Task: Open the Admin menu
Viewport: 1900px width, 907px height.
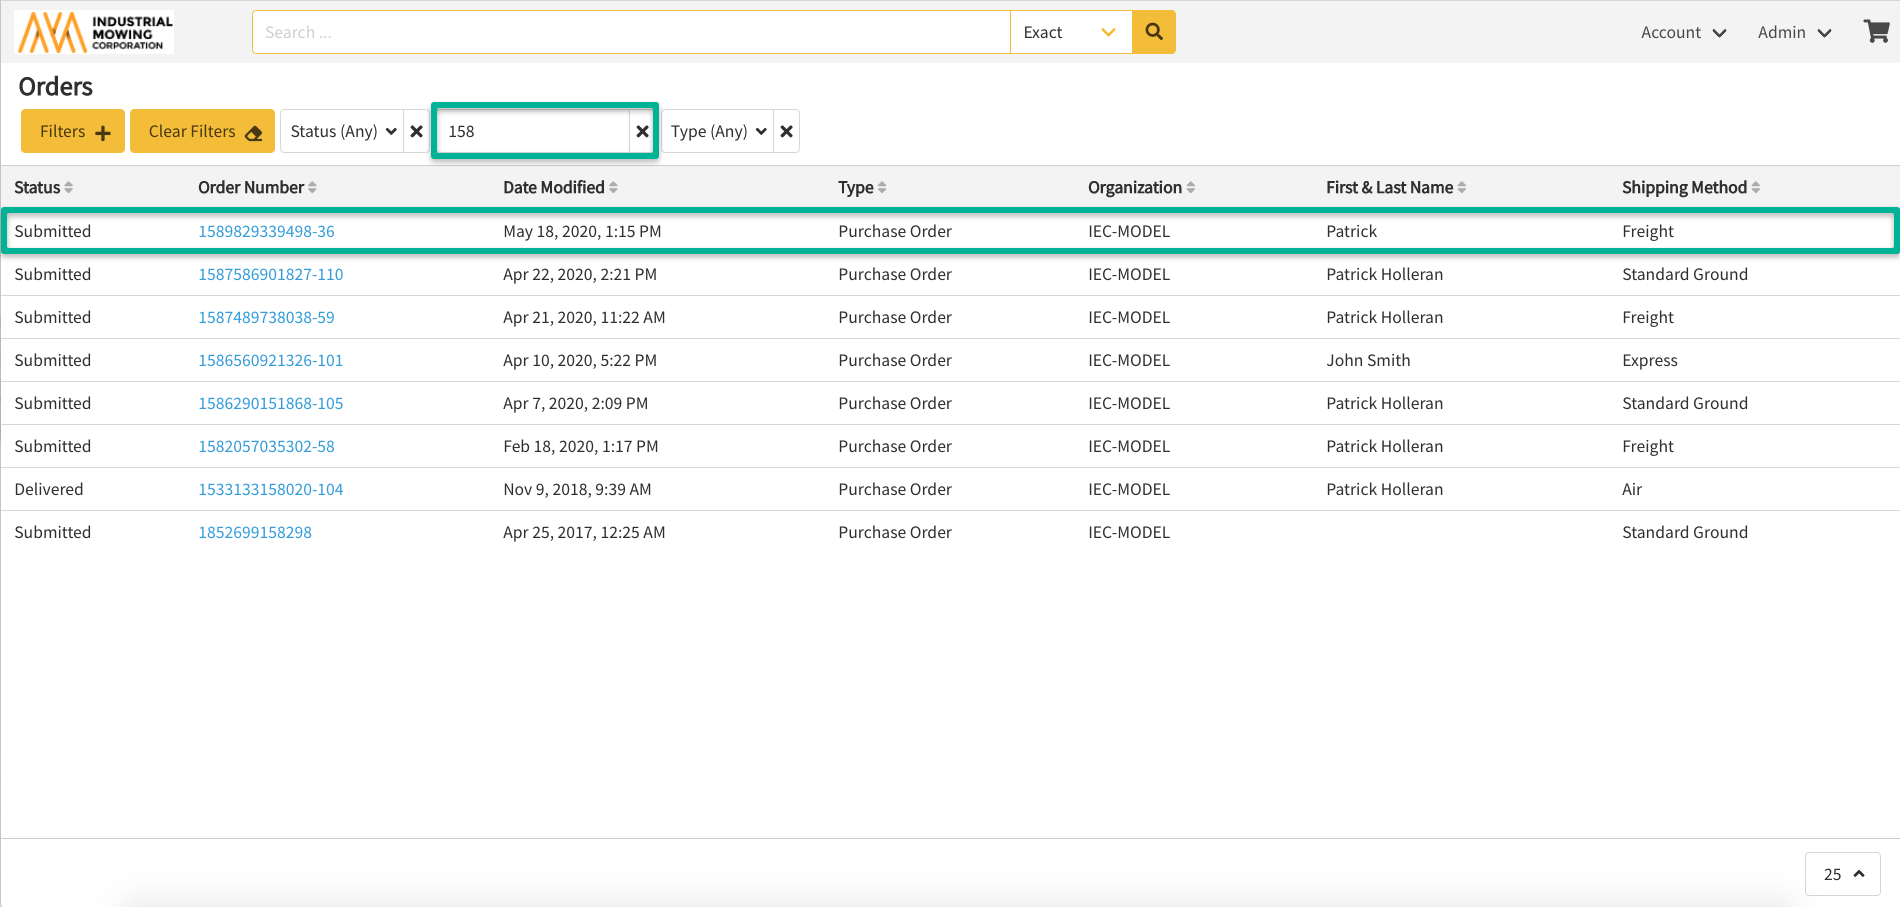Action: tap(1794, 32)
